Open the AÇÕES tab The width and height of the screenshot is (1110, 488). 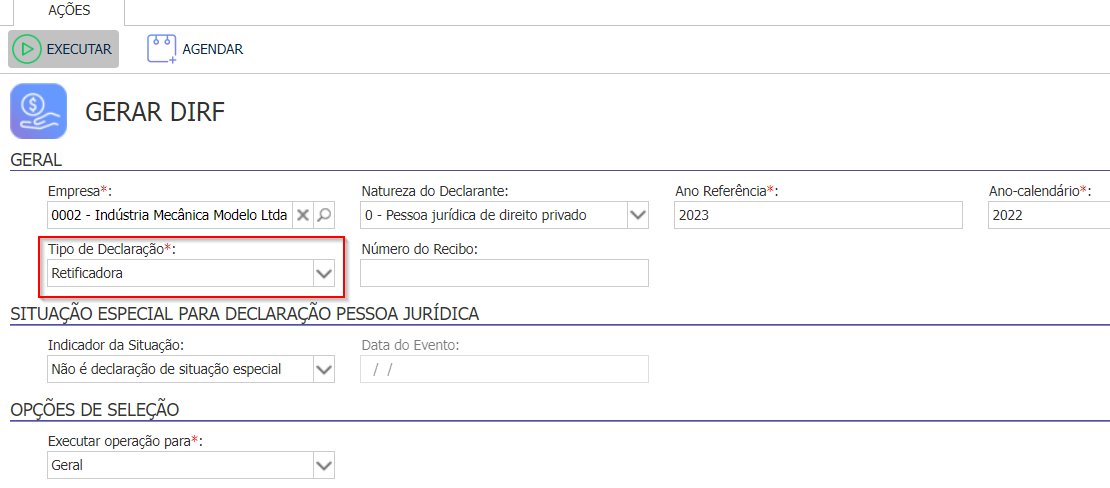pyautogui.click(x=69, y=11)
